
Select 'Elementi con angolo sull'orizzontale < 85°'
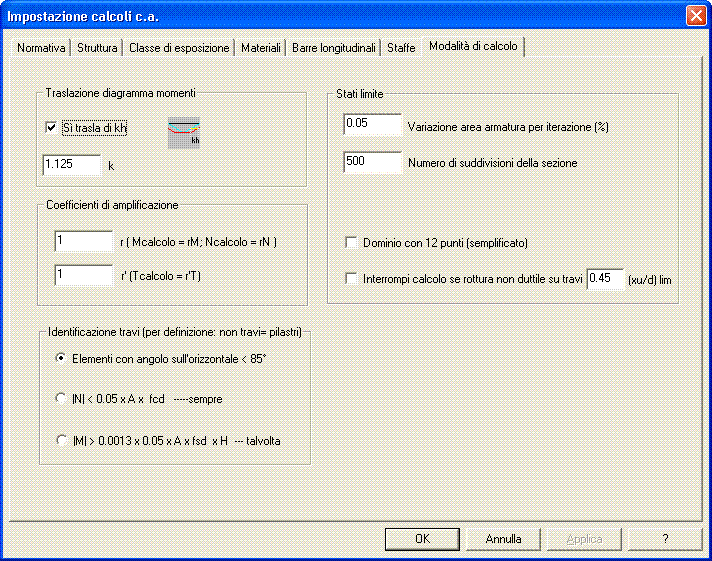coord(62,358)
